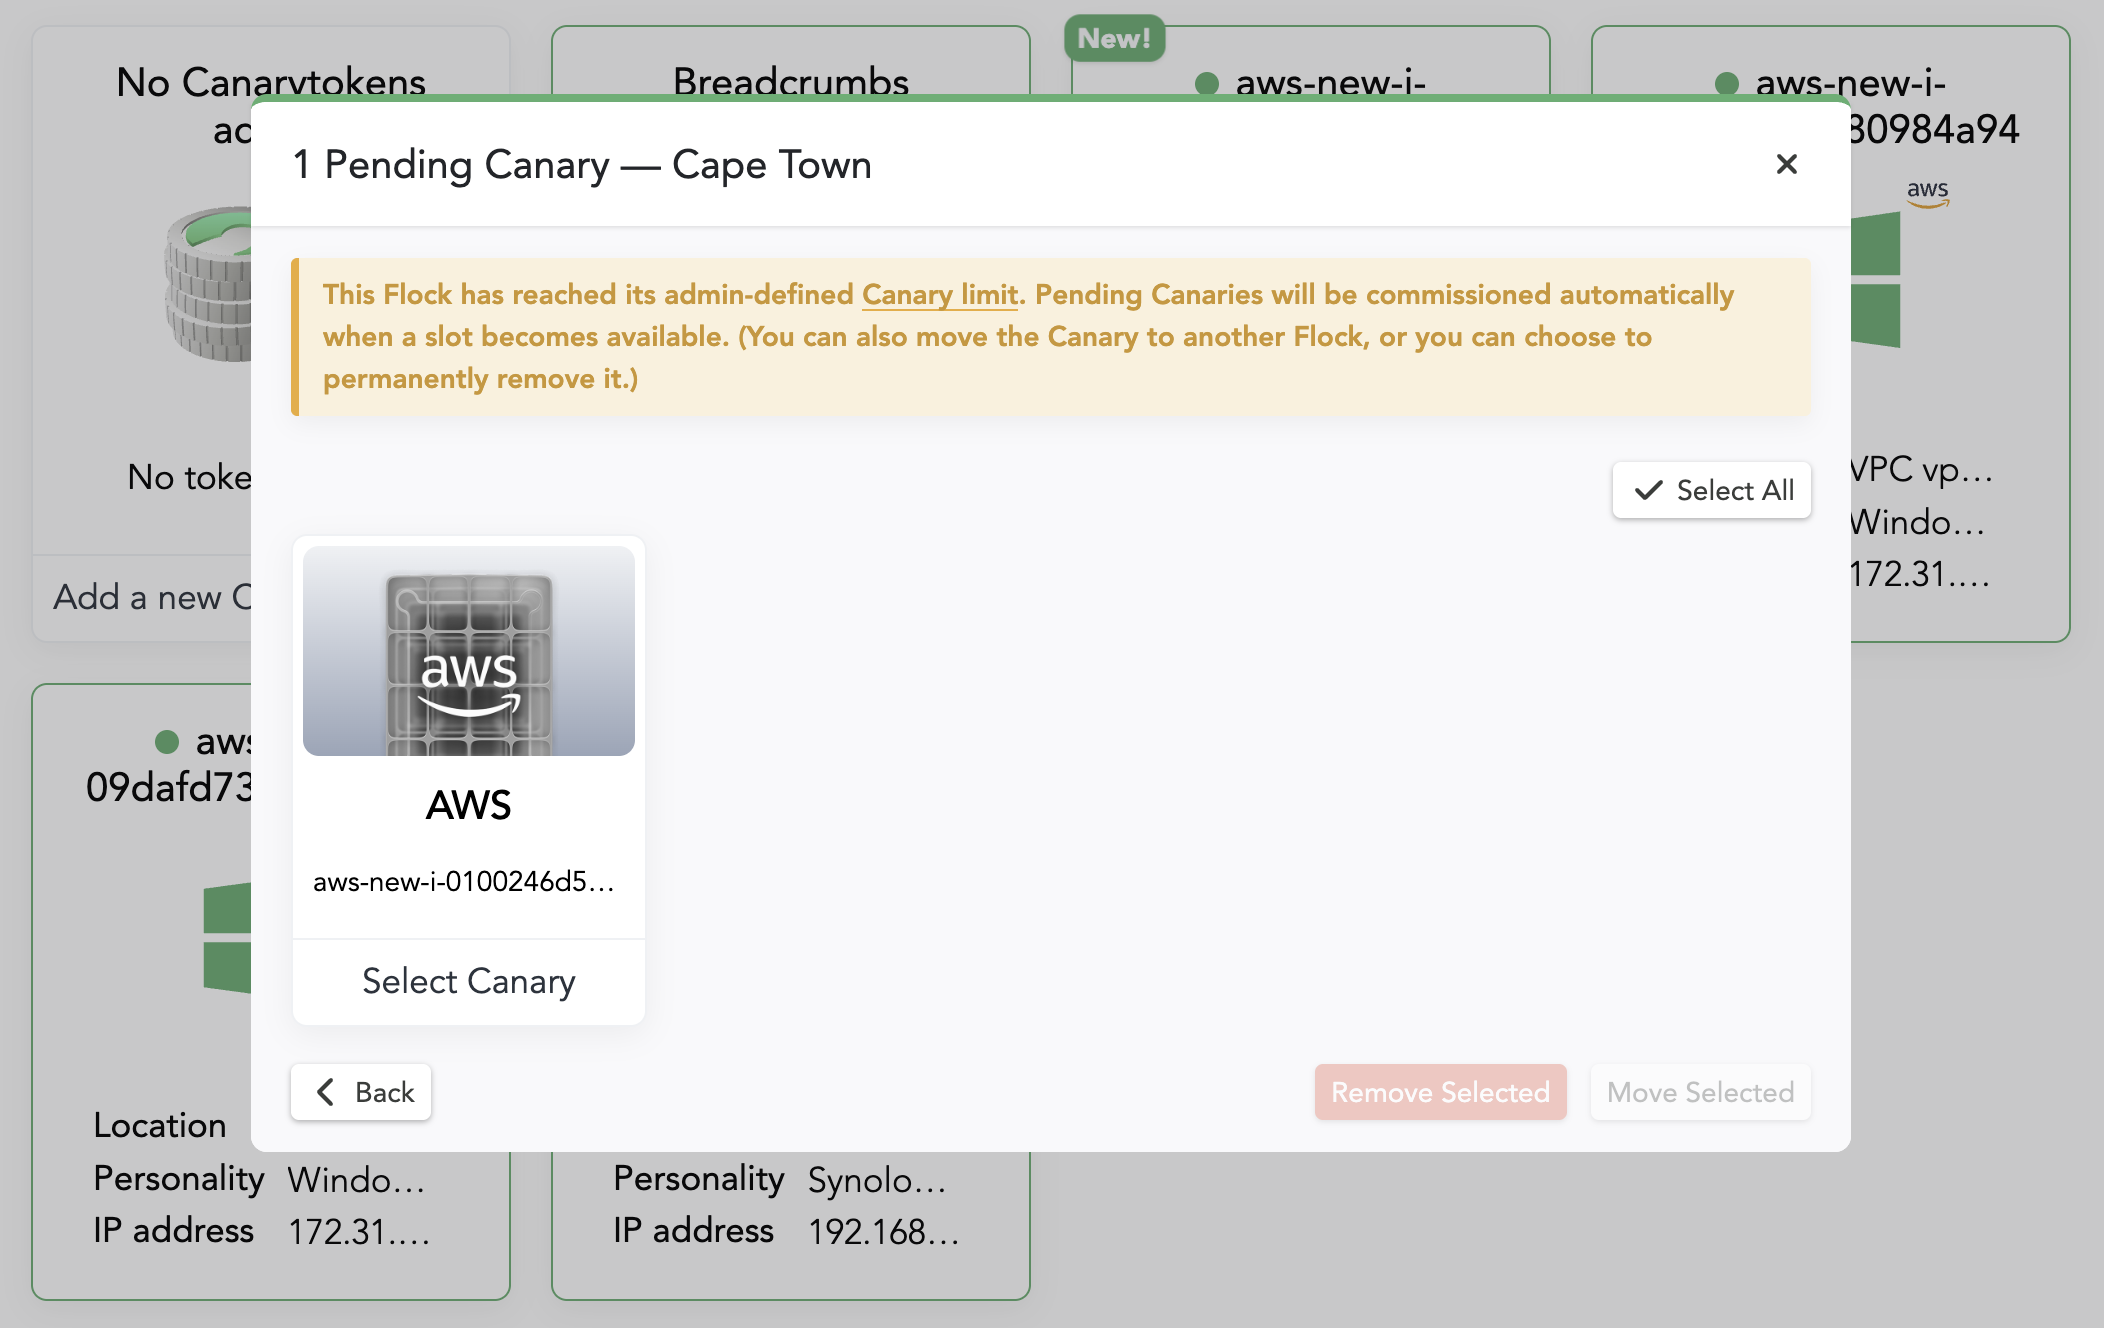The width and height of the screenshot is (2104, 1328).
Task: Click the back chevron arrow icon
Action: [x=325, y=1092]
